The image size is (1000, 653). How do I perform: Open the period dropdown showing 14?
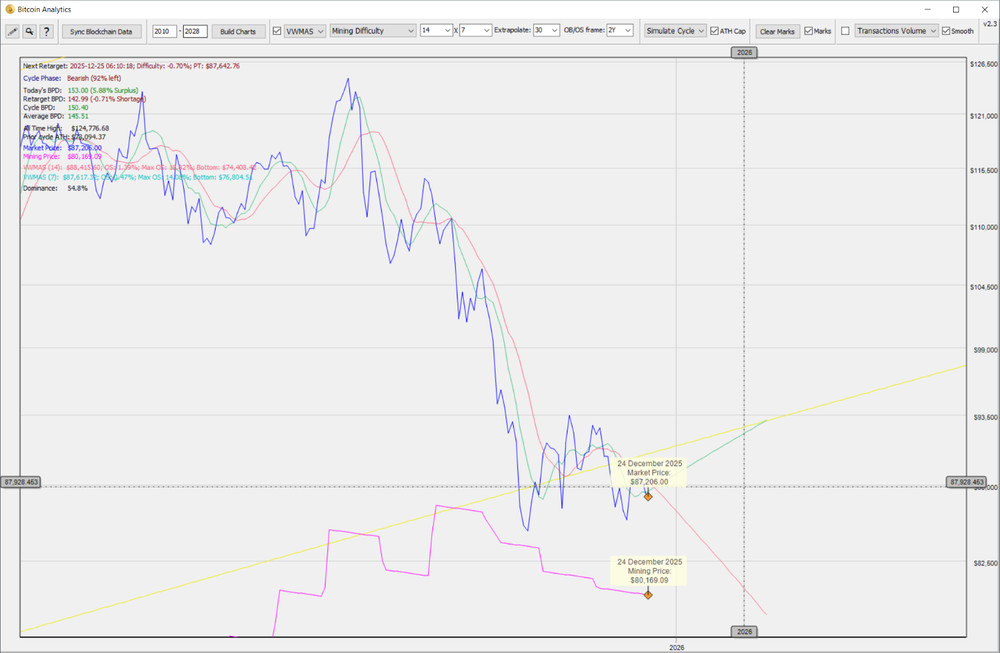436,30
